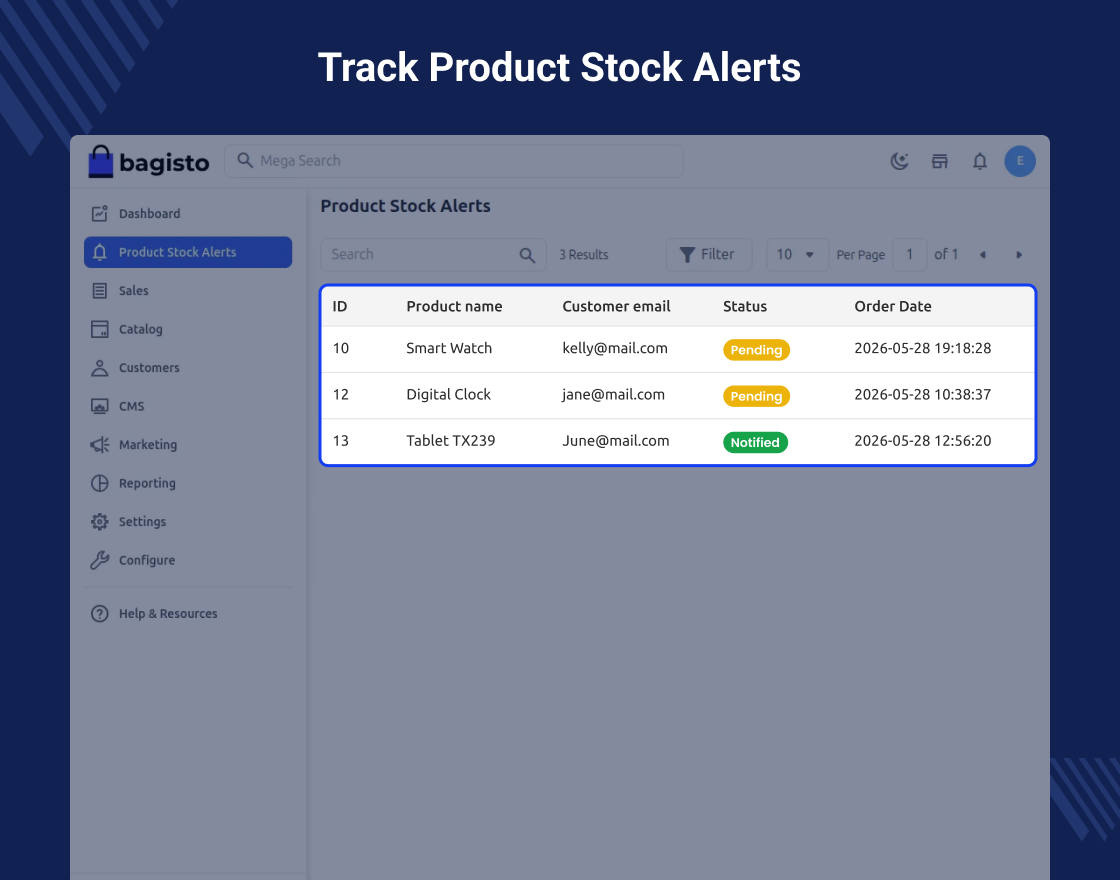Click the page number 1 field
1120x880 pixels.
click(910, 255)
